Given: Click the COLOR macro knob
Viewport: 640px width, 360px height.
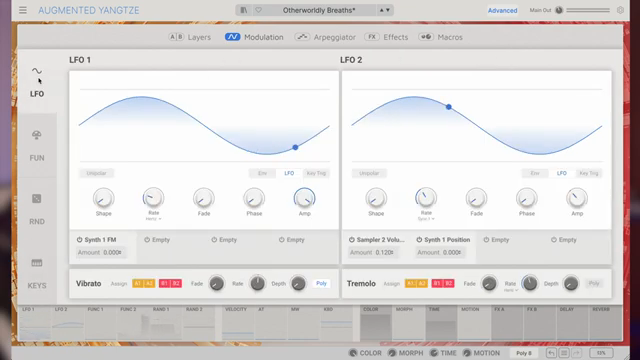Looking at the screenshot, I should coord(353,353).
